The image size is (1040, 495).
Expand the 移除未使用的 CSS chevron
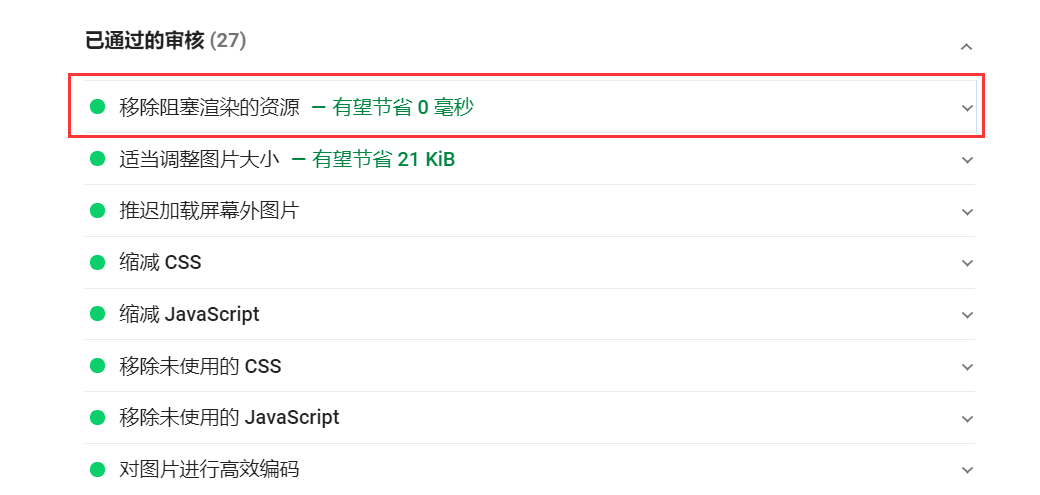click(x=966, y=367)
